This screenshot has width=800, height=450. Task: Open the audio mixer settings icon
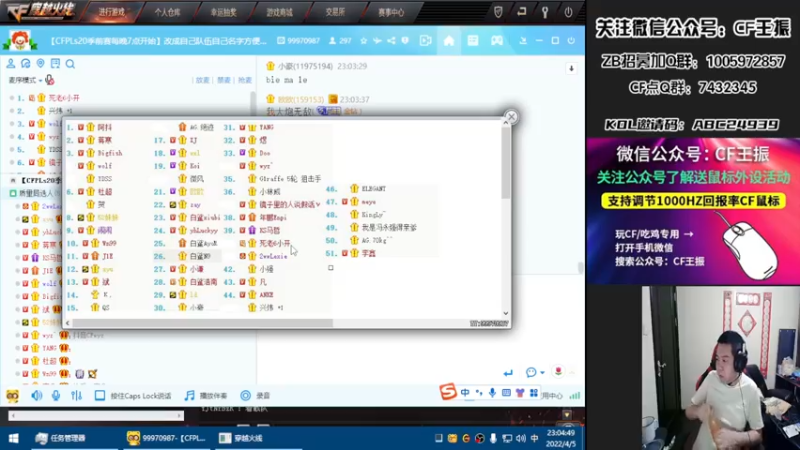click(76, 395)
